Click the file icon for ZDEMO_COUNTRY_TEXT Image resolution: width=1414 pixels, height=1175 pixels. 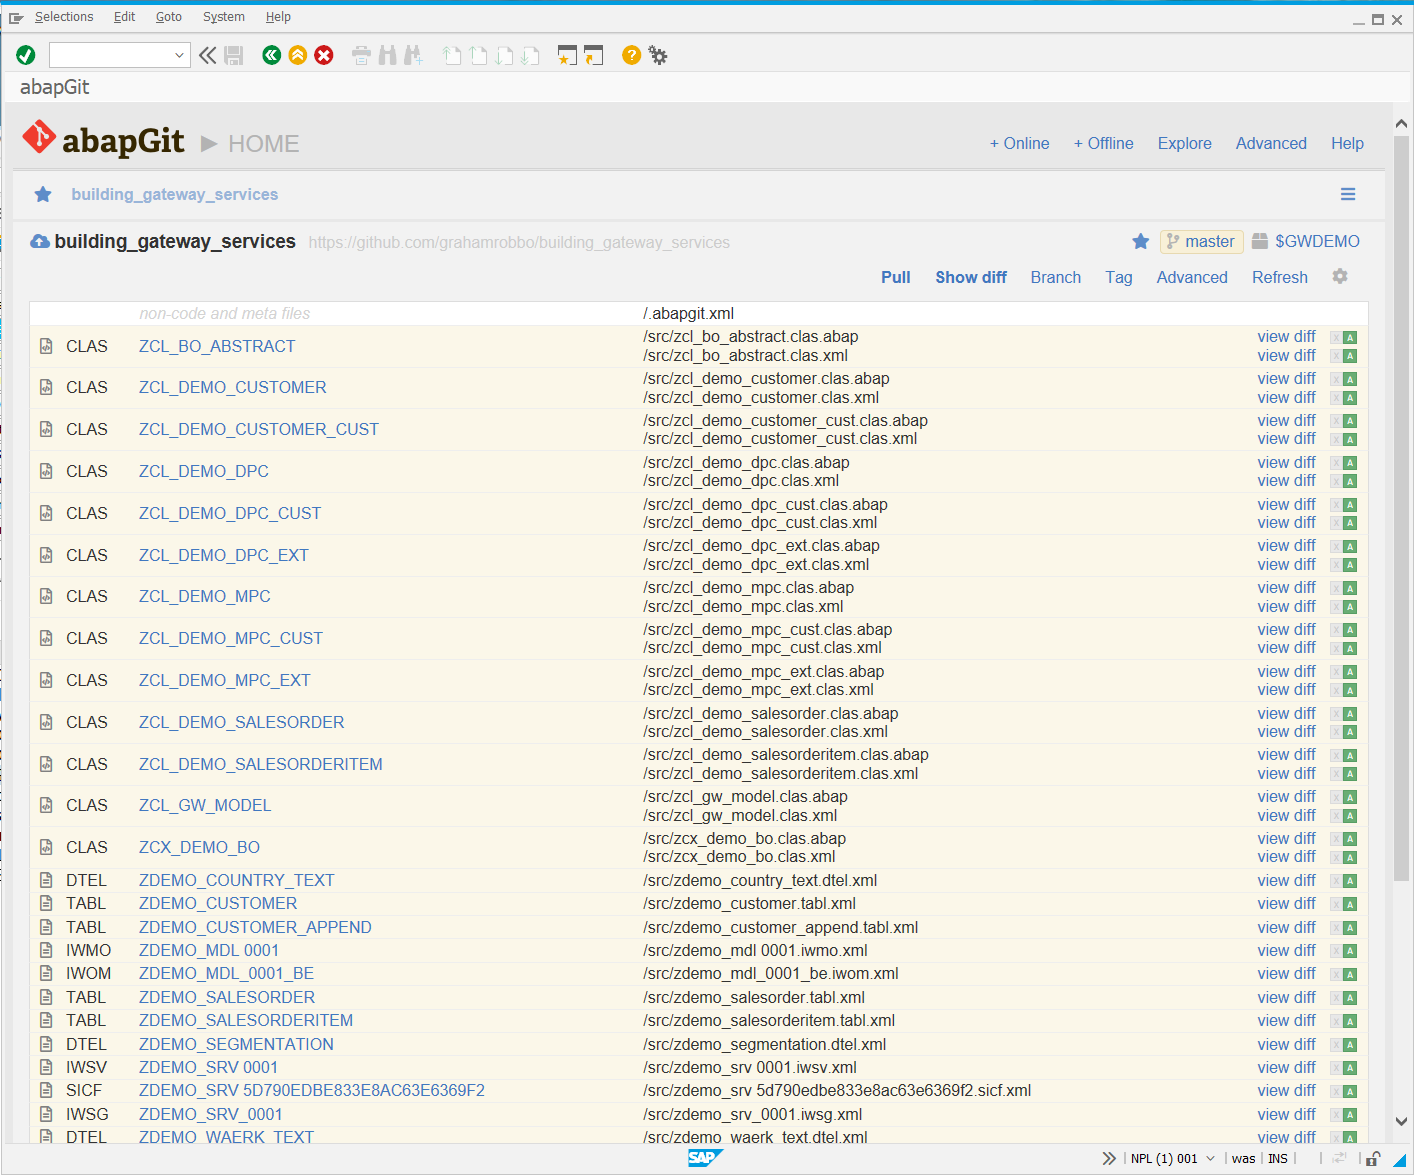(x=46, y=880)
